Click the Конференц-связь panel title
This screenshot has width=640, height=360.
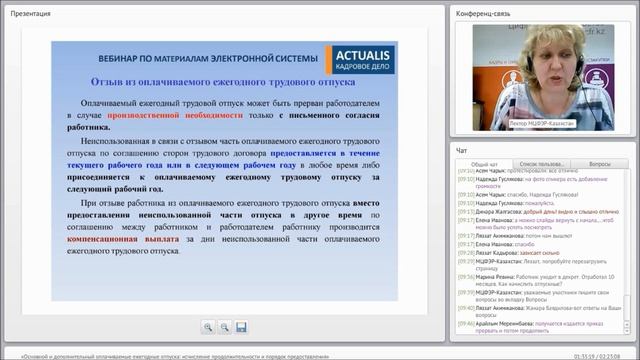pos(483,13)
